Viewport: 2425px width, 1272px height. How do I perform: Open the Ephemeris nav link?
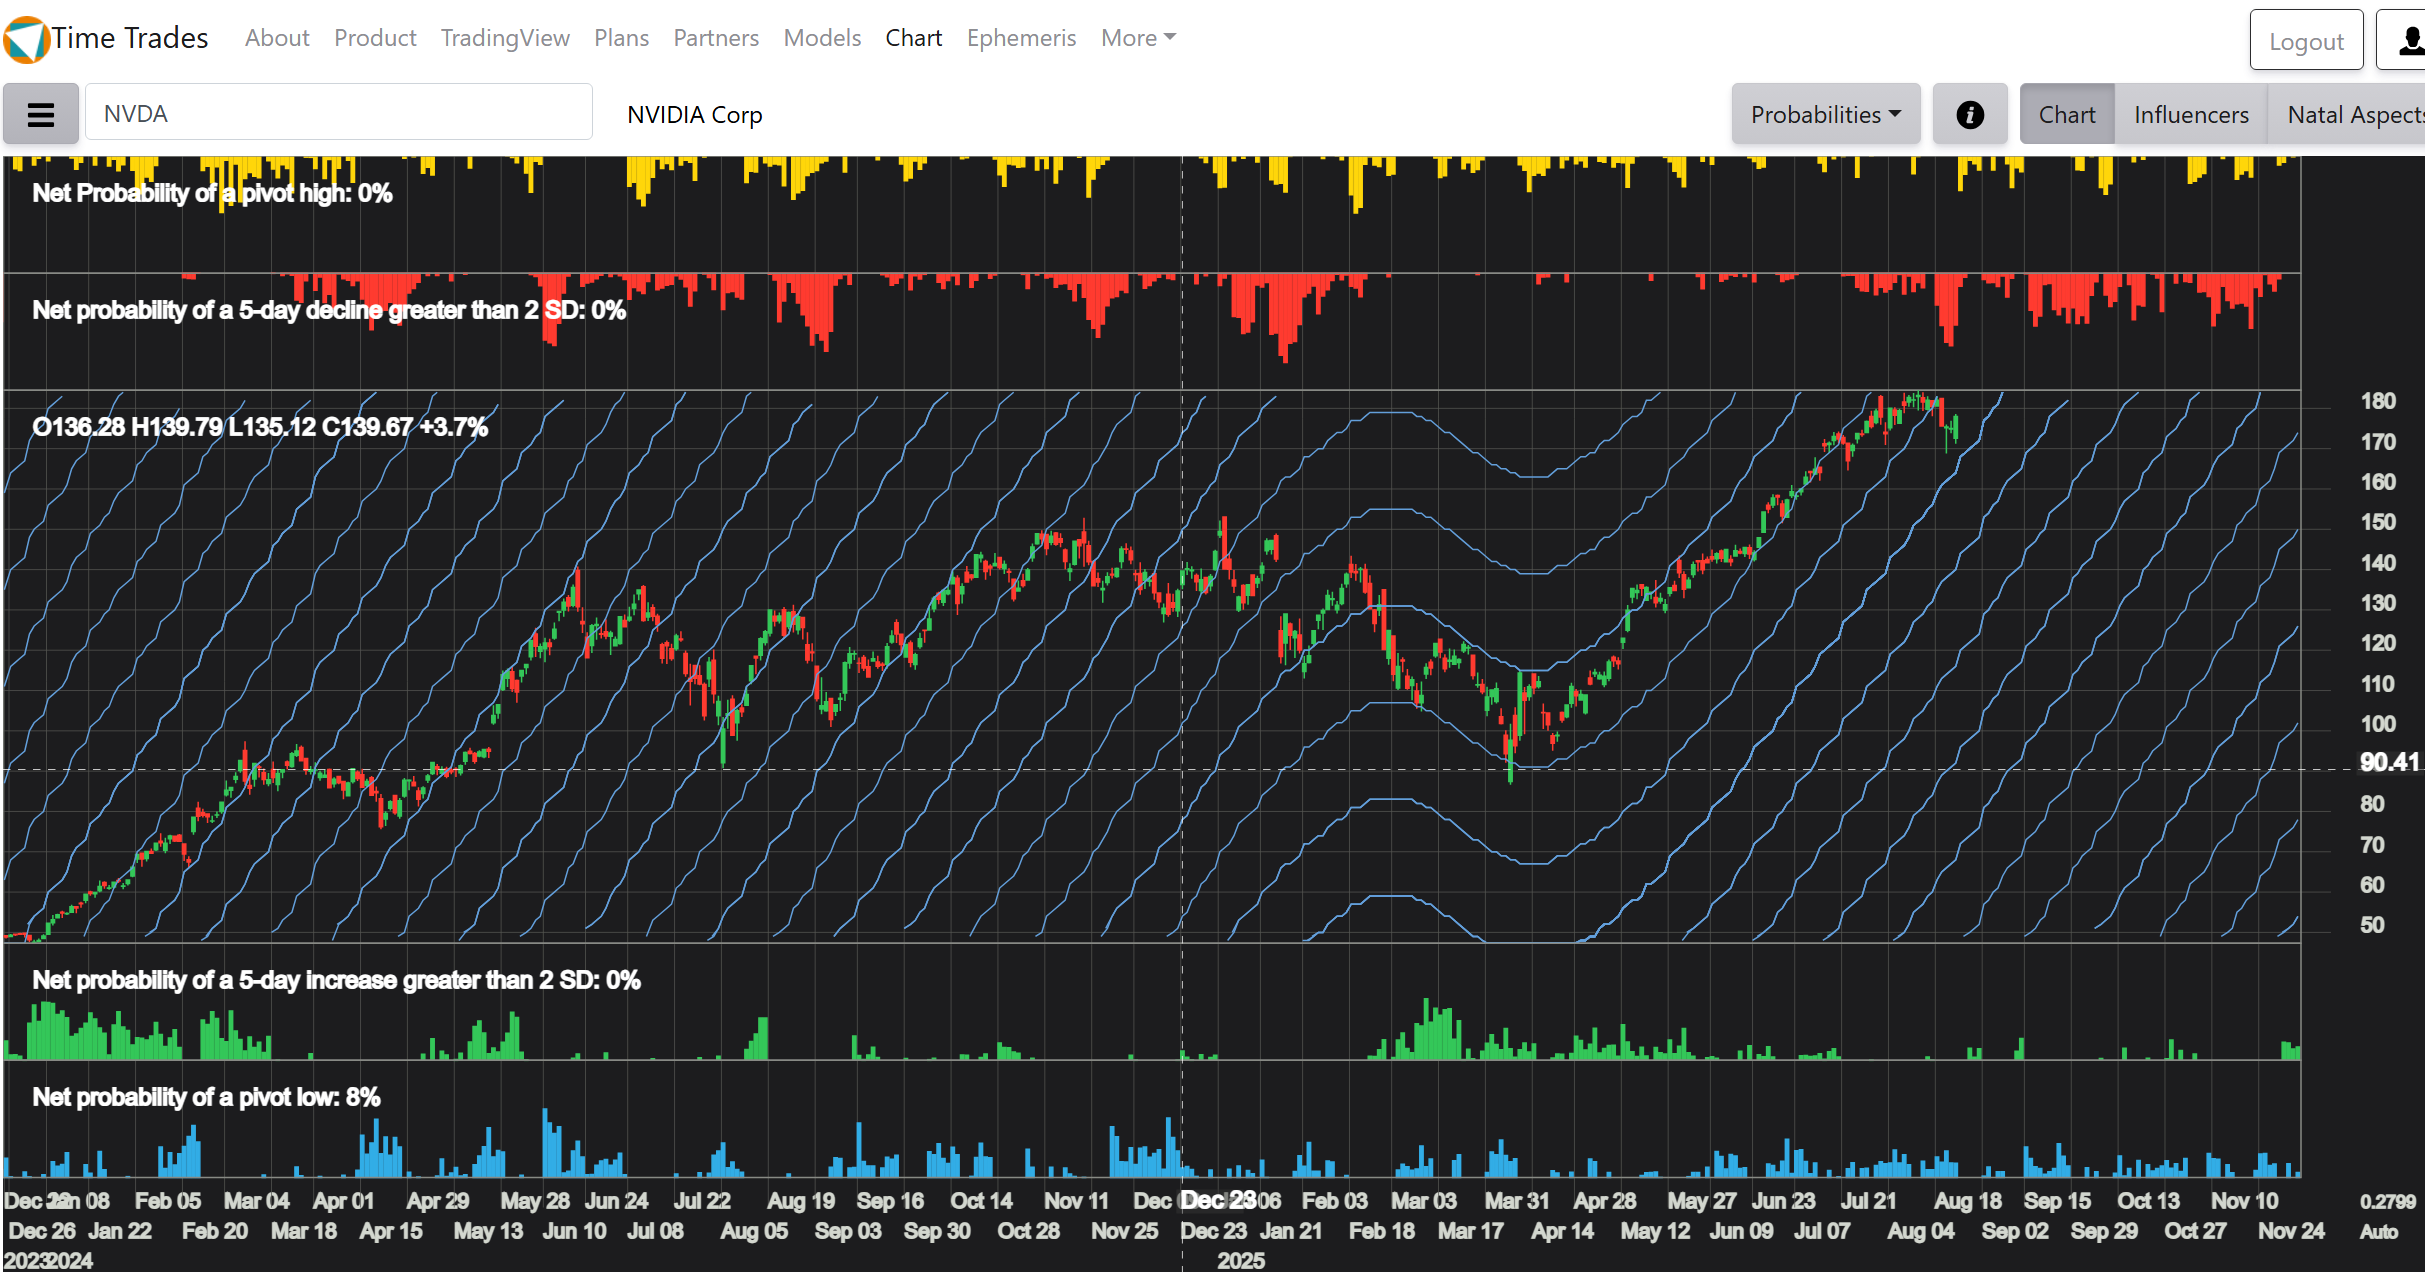click(x=1021, y=38)
